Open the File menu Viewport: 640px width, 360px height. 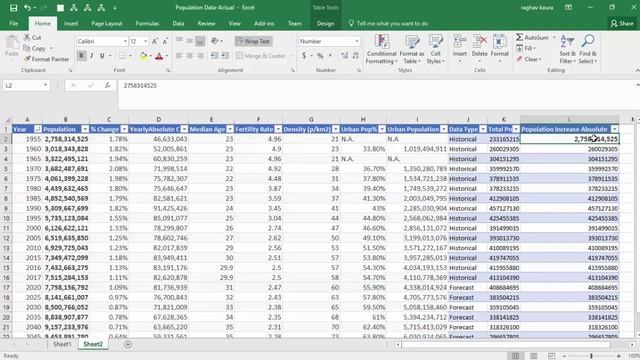click(x=14, y=24)
